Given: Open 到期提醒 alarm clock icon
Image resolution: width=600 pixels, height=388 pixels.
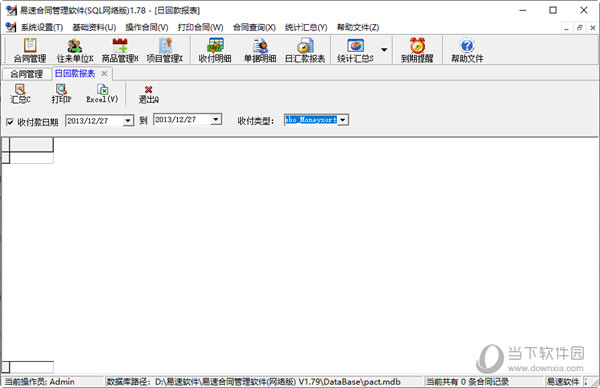Looking at the screenshot, I should (x=417, y=50).
